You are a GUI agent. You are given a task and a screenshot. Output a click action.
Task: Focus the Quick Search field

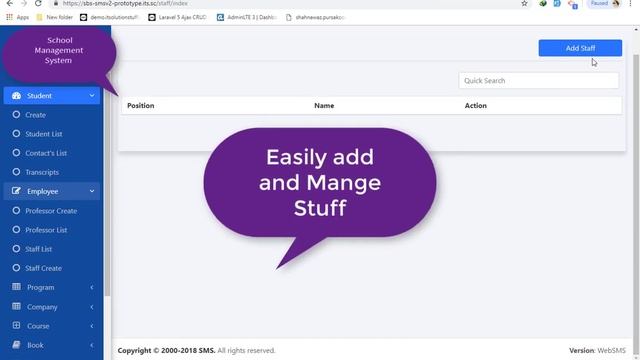coord(539,80)
